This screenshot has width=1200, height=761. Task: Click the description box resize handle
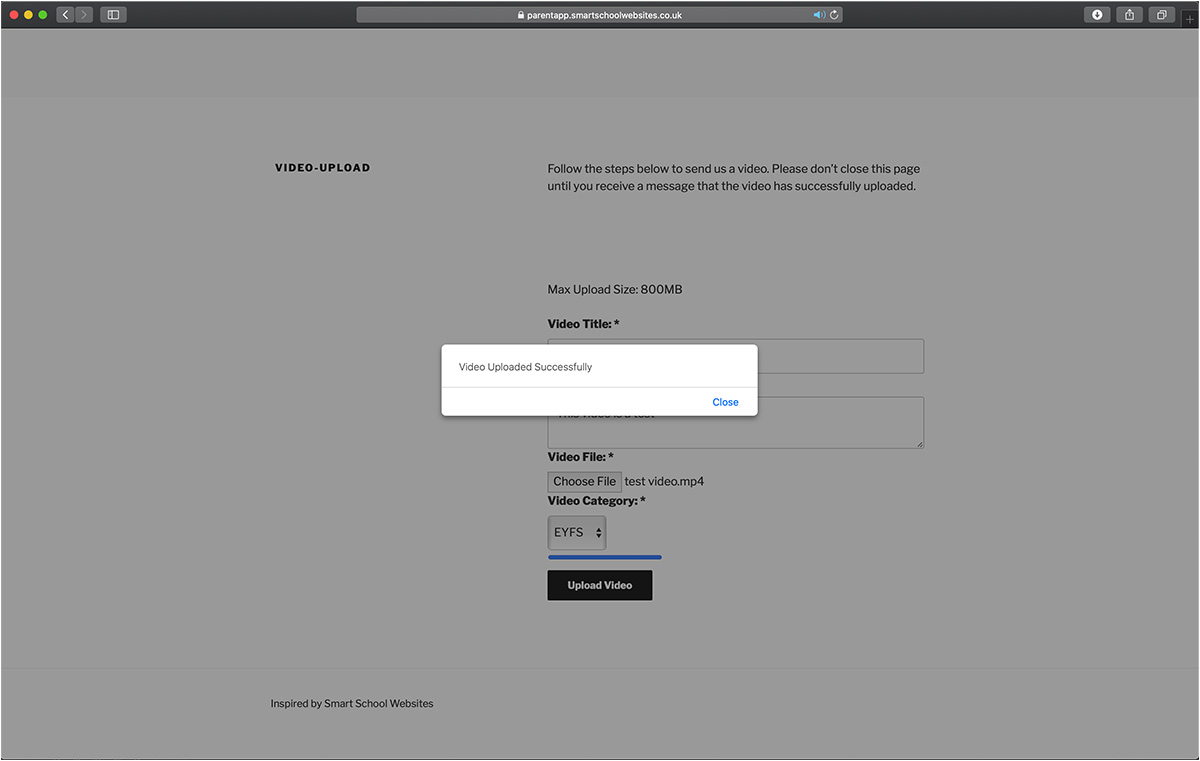(x=919, y=443)
